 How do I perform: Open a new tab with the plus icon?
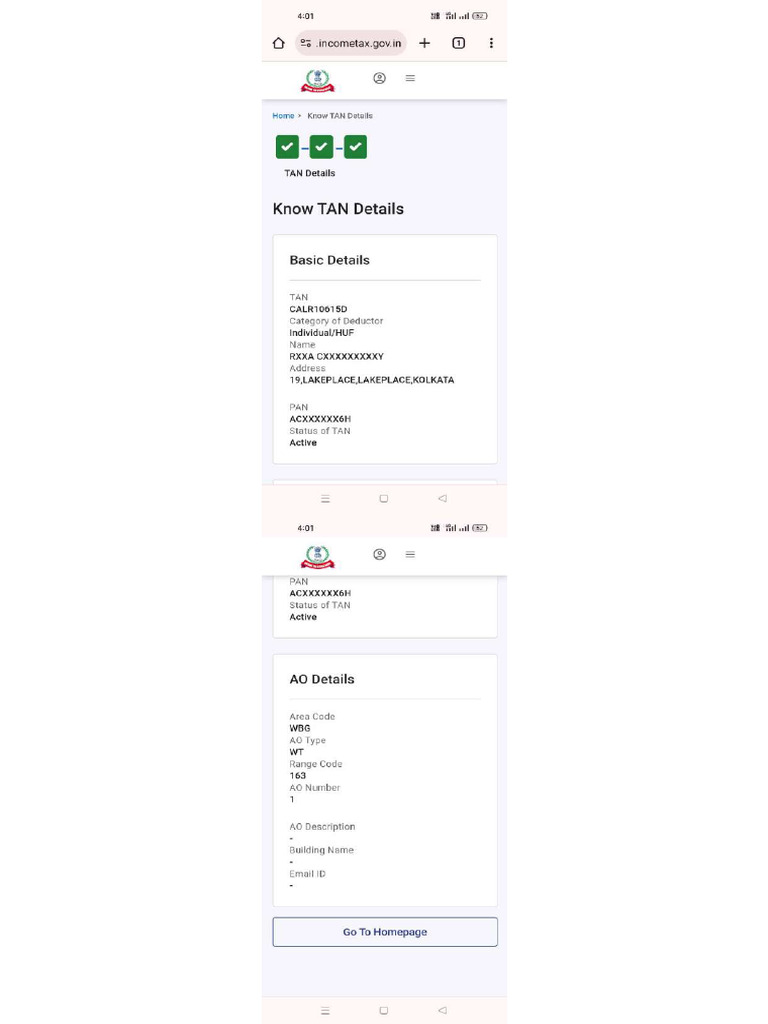coord(424,43)
